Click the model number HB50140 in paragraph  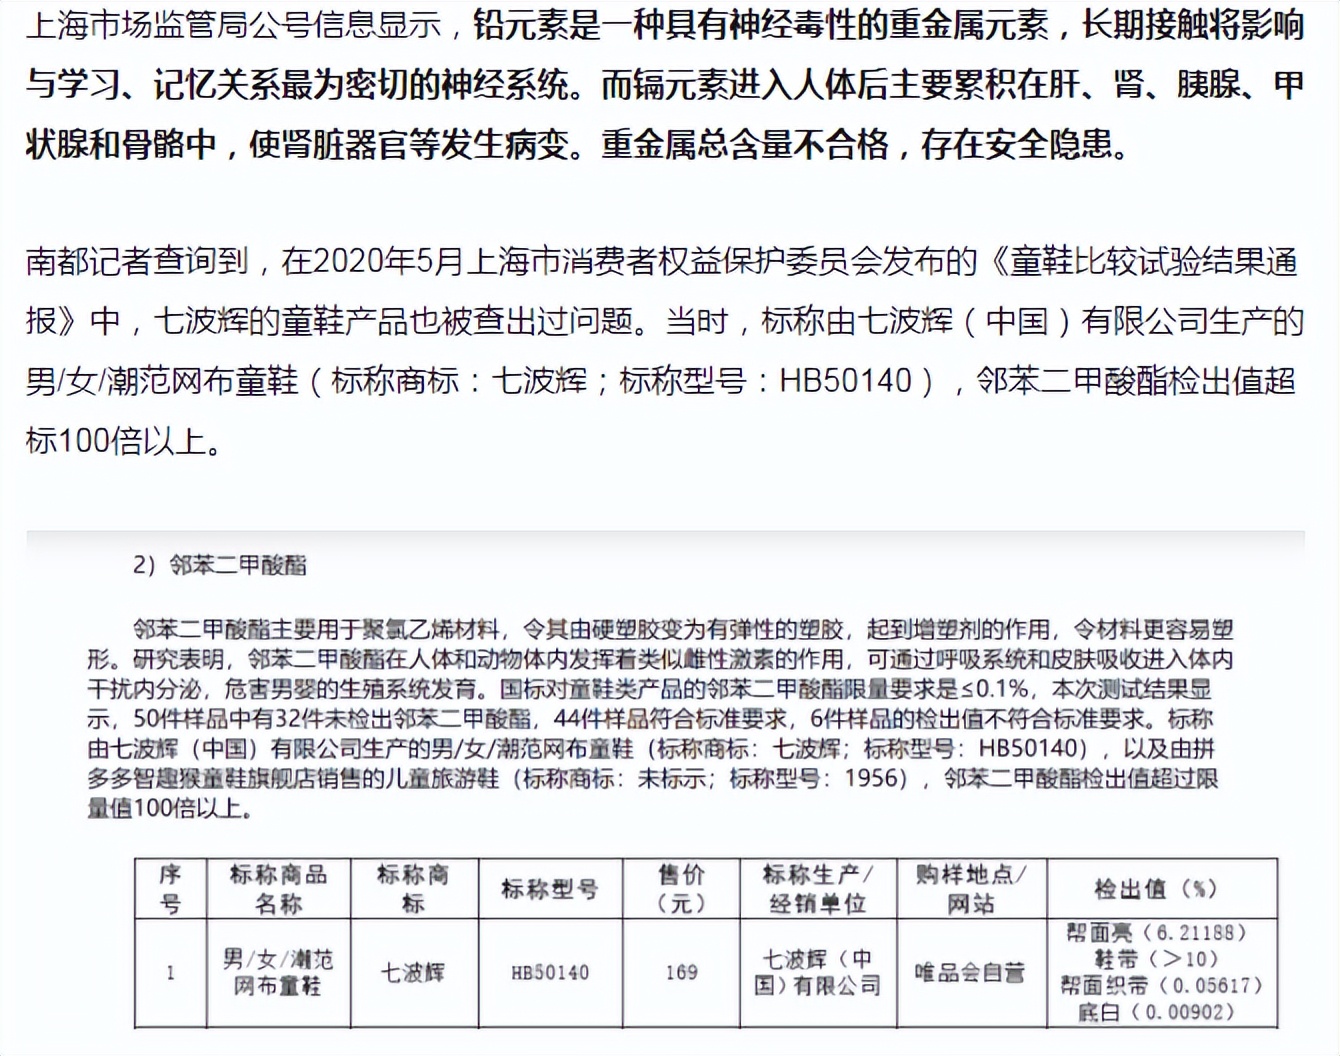[x=840, y=378]
